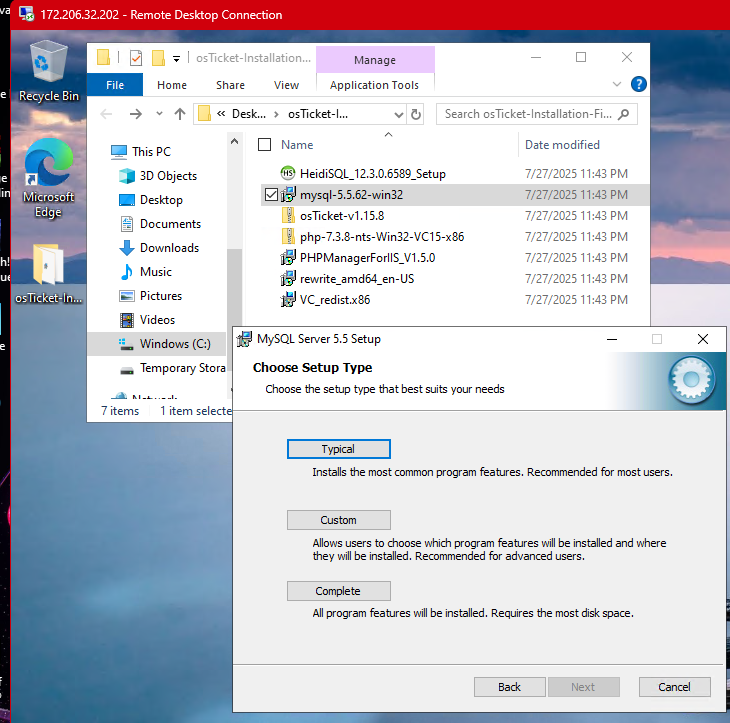Click chevron after Desk... in address bar
This screenshot has height=723, width=730.
coord(277,114)
